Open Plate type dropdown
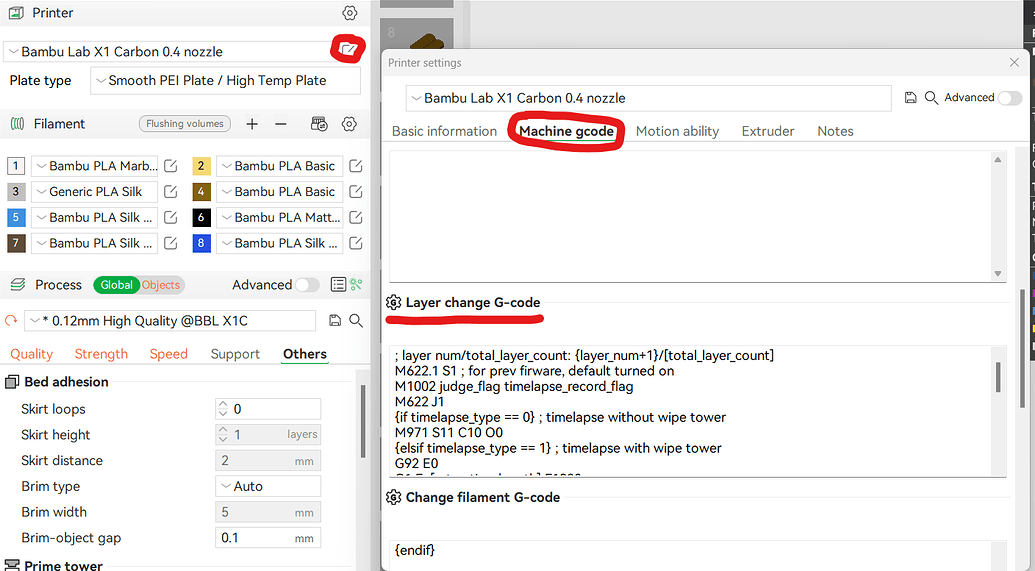The width and height of the screenshot is (1035, 571). click(226, 81)
